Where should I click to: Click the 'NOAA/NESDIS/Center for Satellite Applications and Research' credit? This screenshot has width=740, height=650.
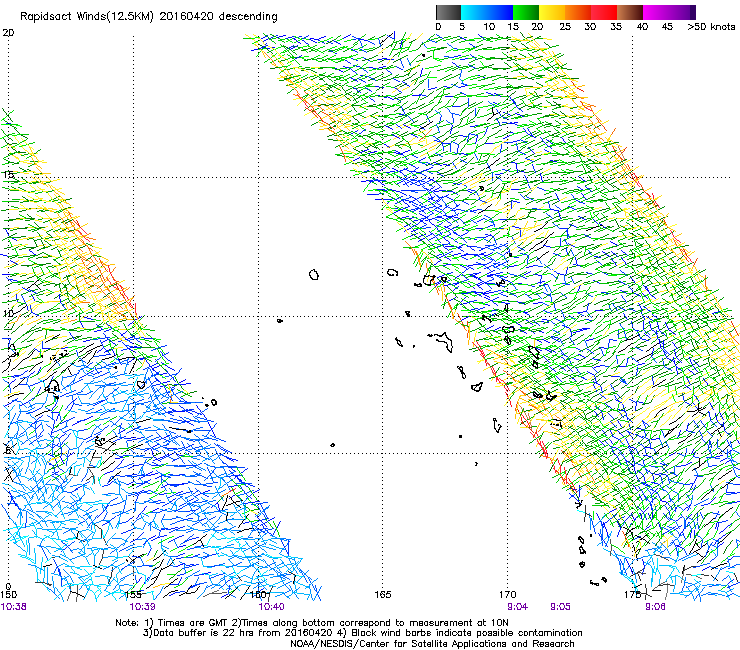point(432,644)
